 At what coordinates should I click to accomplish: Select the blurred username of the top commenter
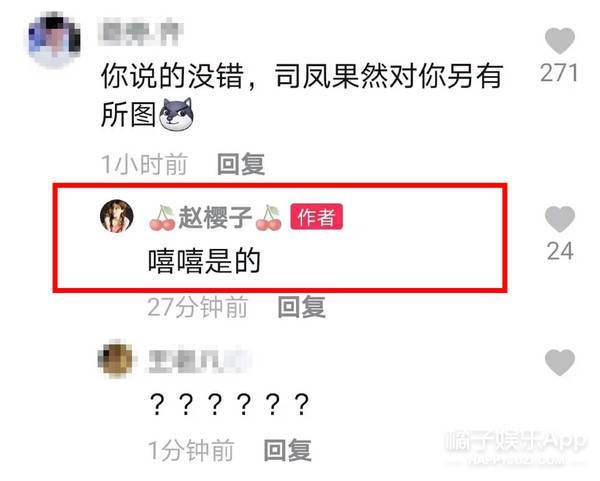tap(140, 33)
